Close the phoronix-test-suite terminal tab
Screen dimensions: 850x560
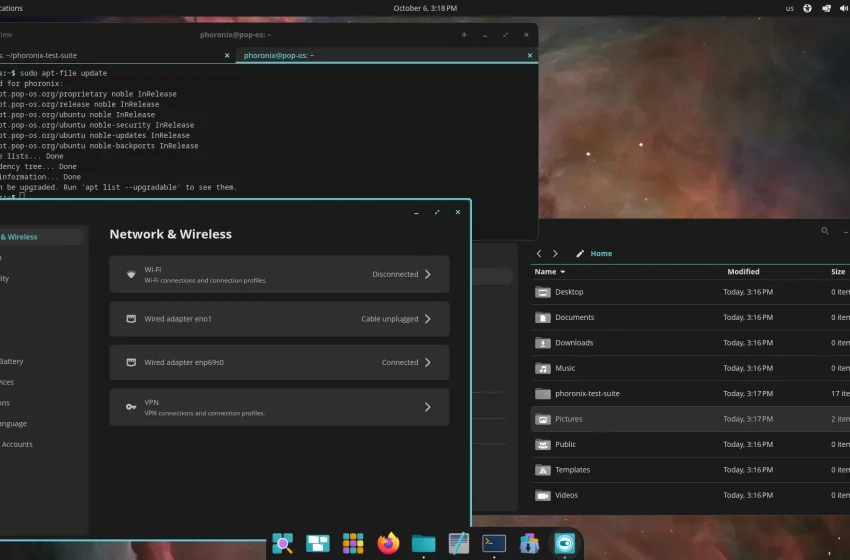[x=227, y=55]
